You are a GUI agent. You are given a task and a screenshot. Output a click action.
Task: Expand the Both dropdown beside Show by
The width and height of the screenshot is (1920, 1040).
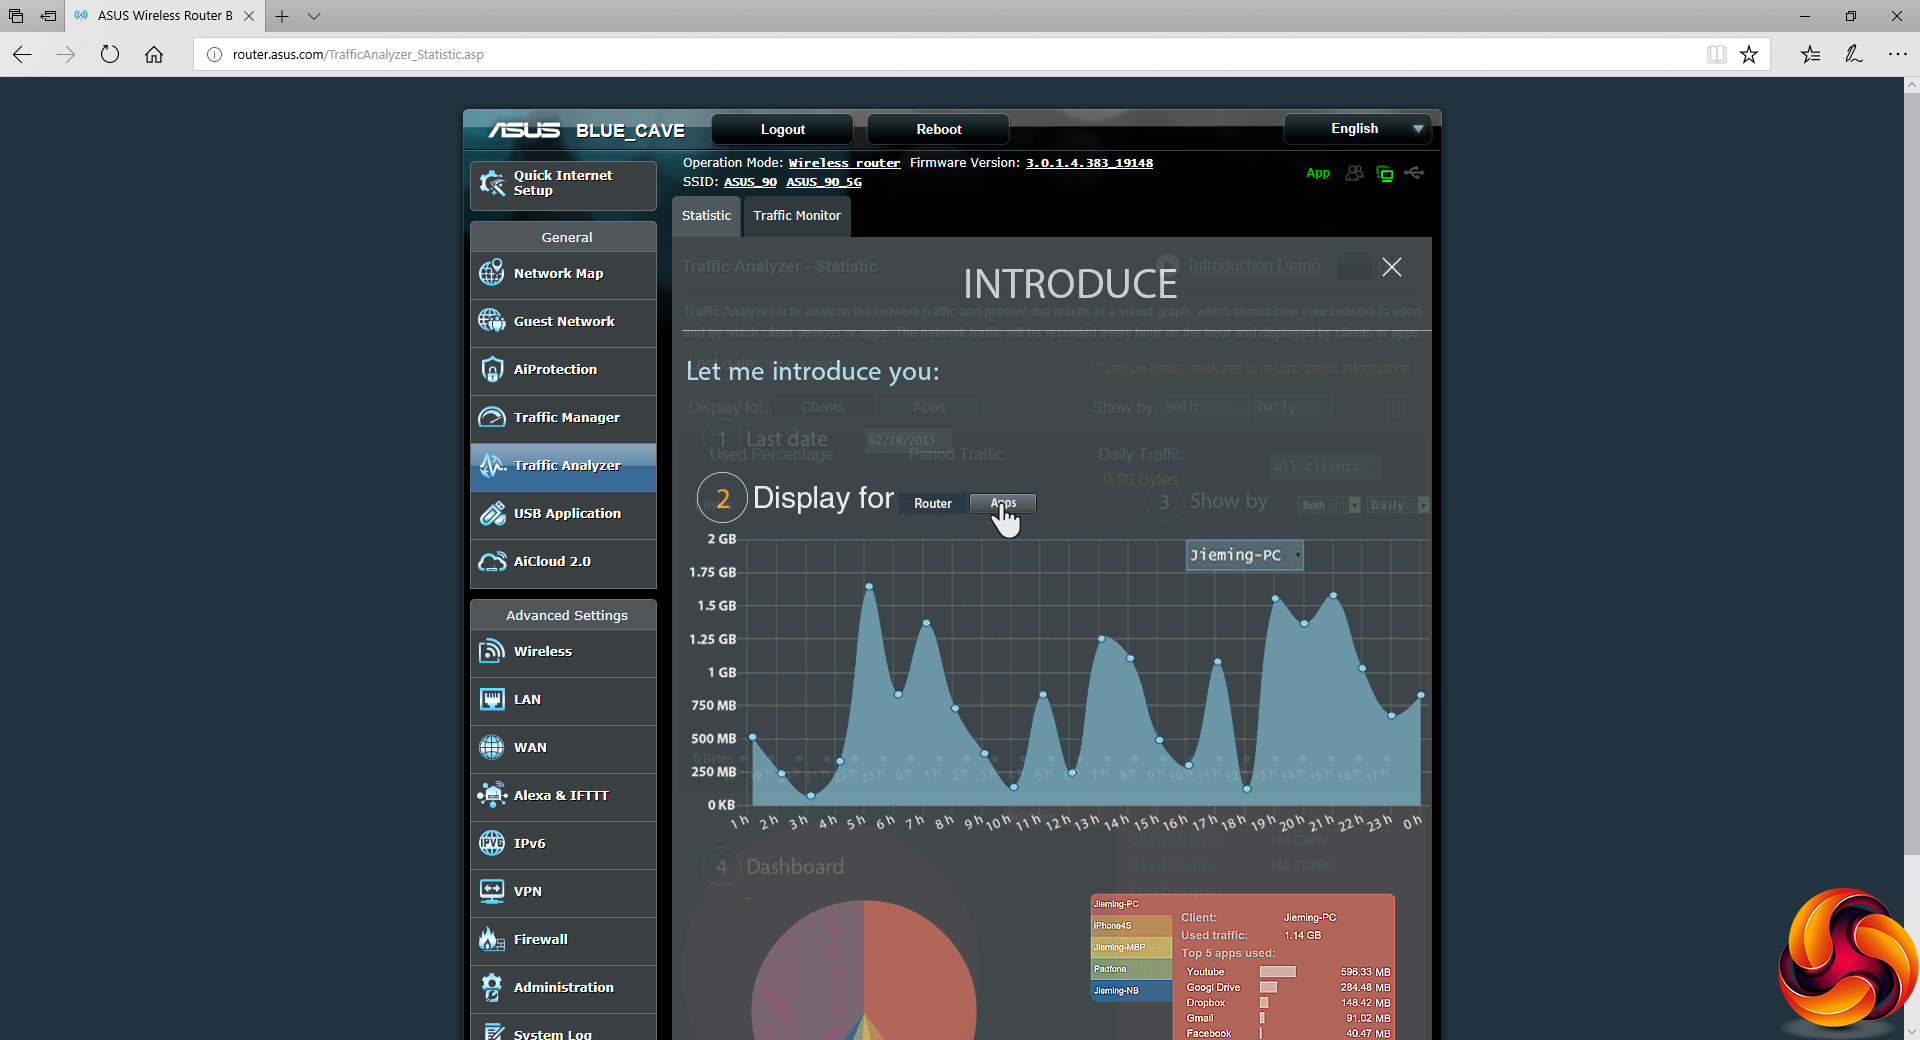click(x=1330, y=505)
